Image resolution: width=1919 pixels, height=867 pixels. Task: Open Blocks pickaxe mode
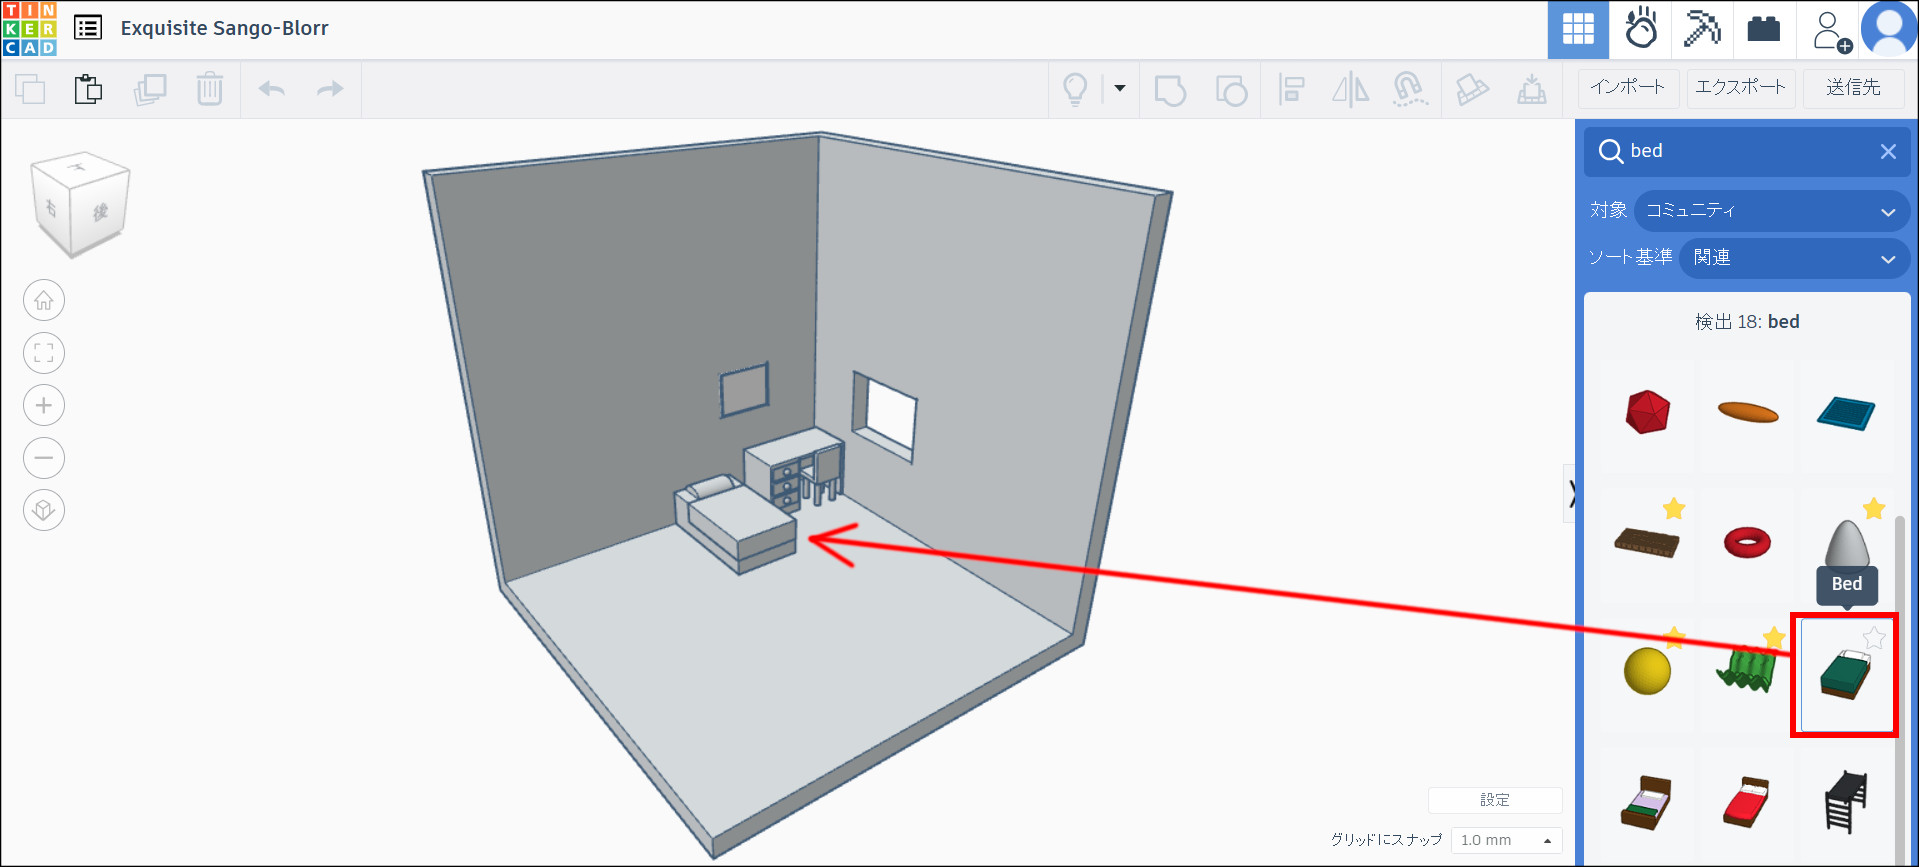tap(1702, 29)
